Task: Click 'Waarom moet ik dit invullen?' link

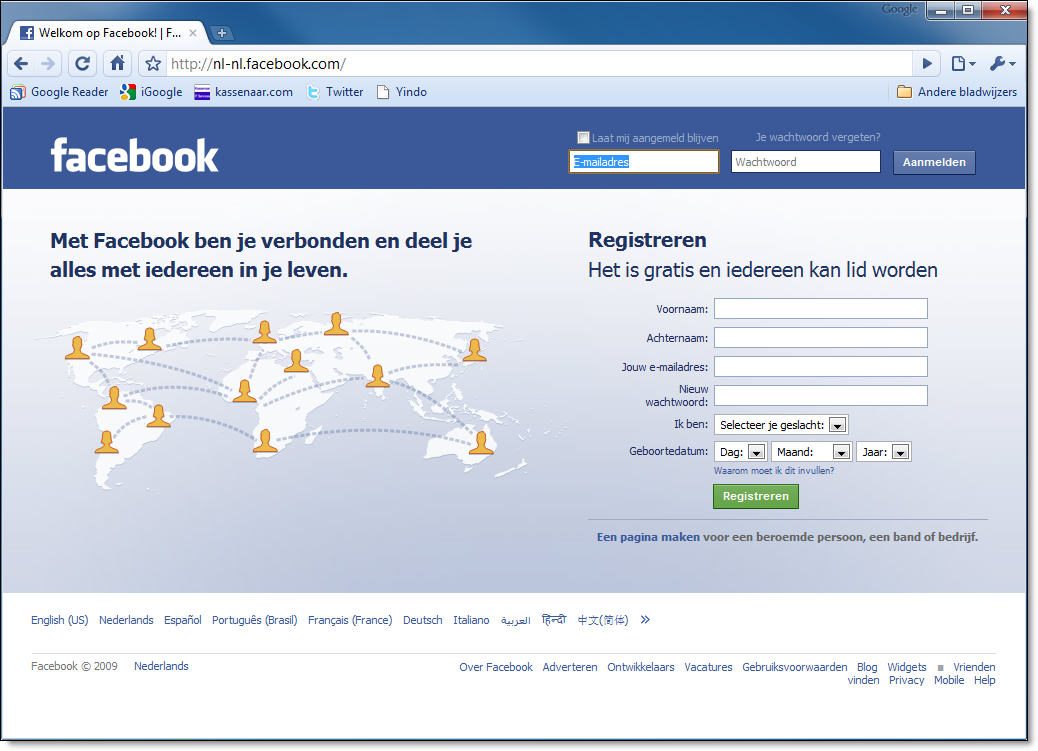Action: pyautogui.click(x=774, y=471)
